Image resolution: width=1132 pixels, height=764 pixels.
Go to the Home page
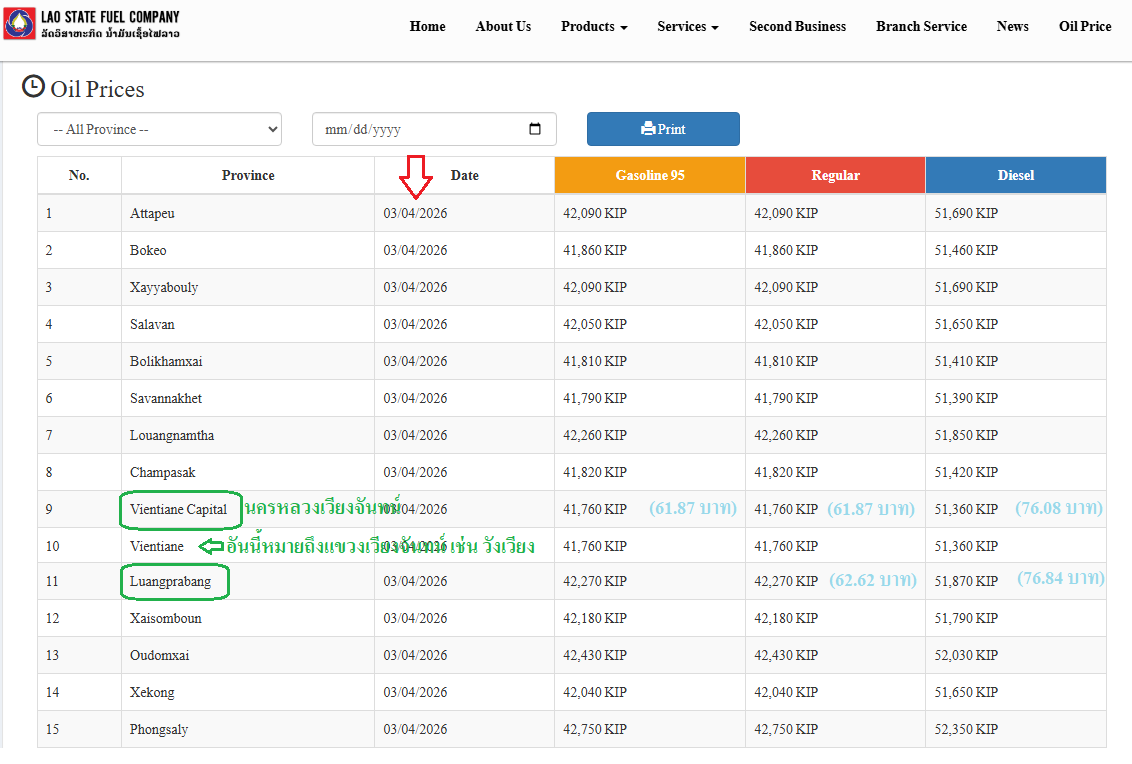[427, 27]
